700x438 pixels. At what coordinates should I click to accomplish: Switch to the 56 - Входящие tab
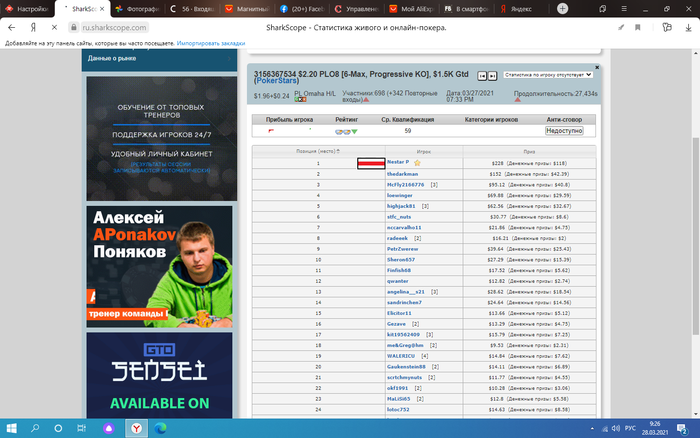pos(193,8)
